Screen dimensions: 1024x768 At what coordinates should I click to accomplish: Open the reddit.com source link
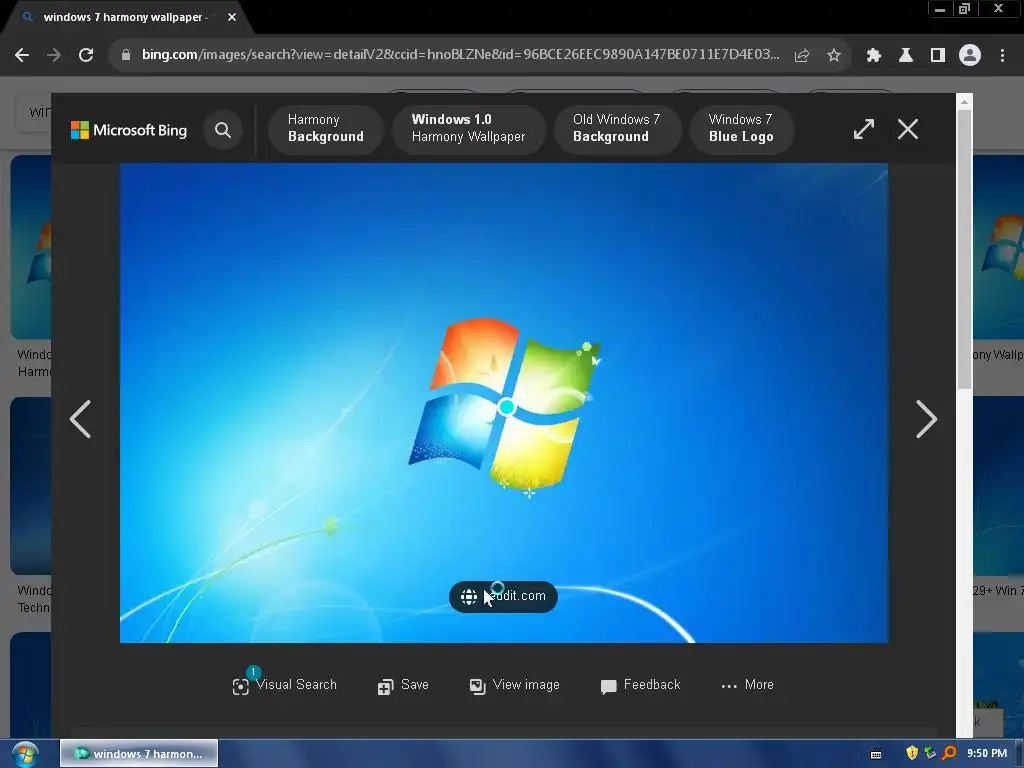click(503, 596)
